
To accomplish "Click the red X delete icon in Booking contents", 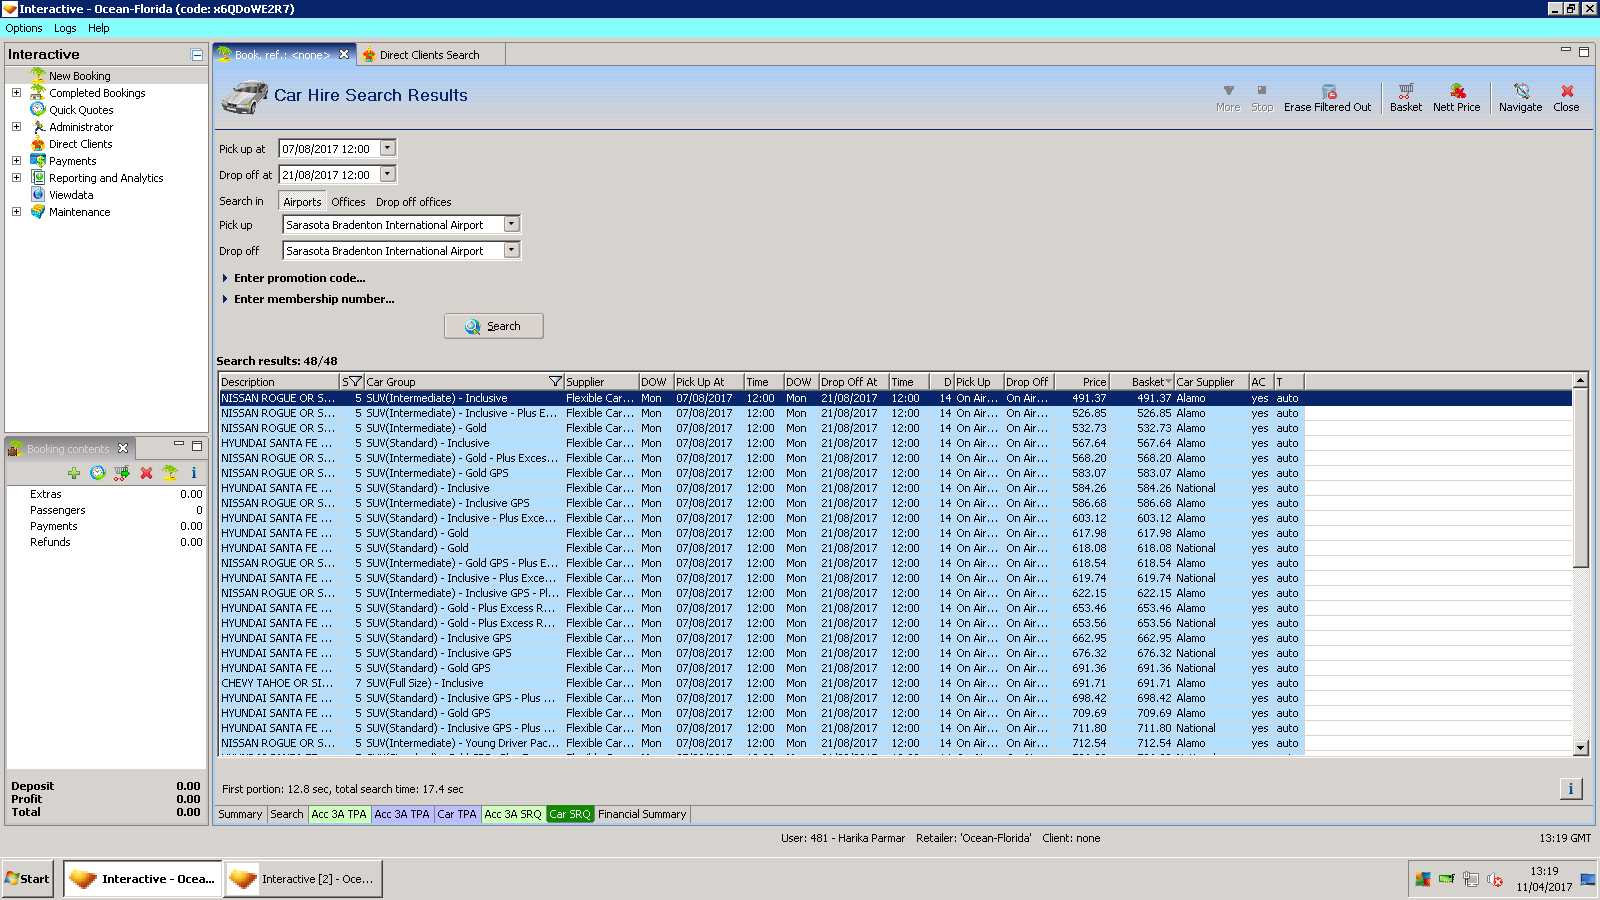I will [146, 473].
